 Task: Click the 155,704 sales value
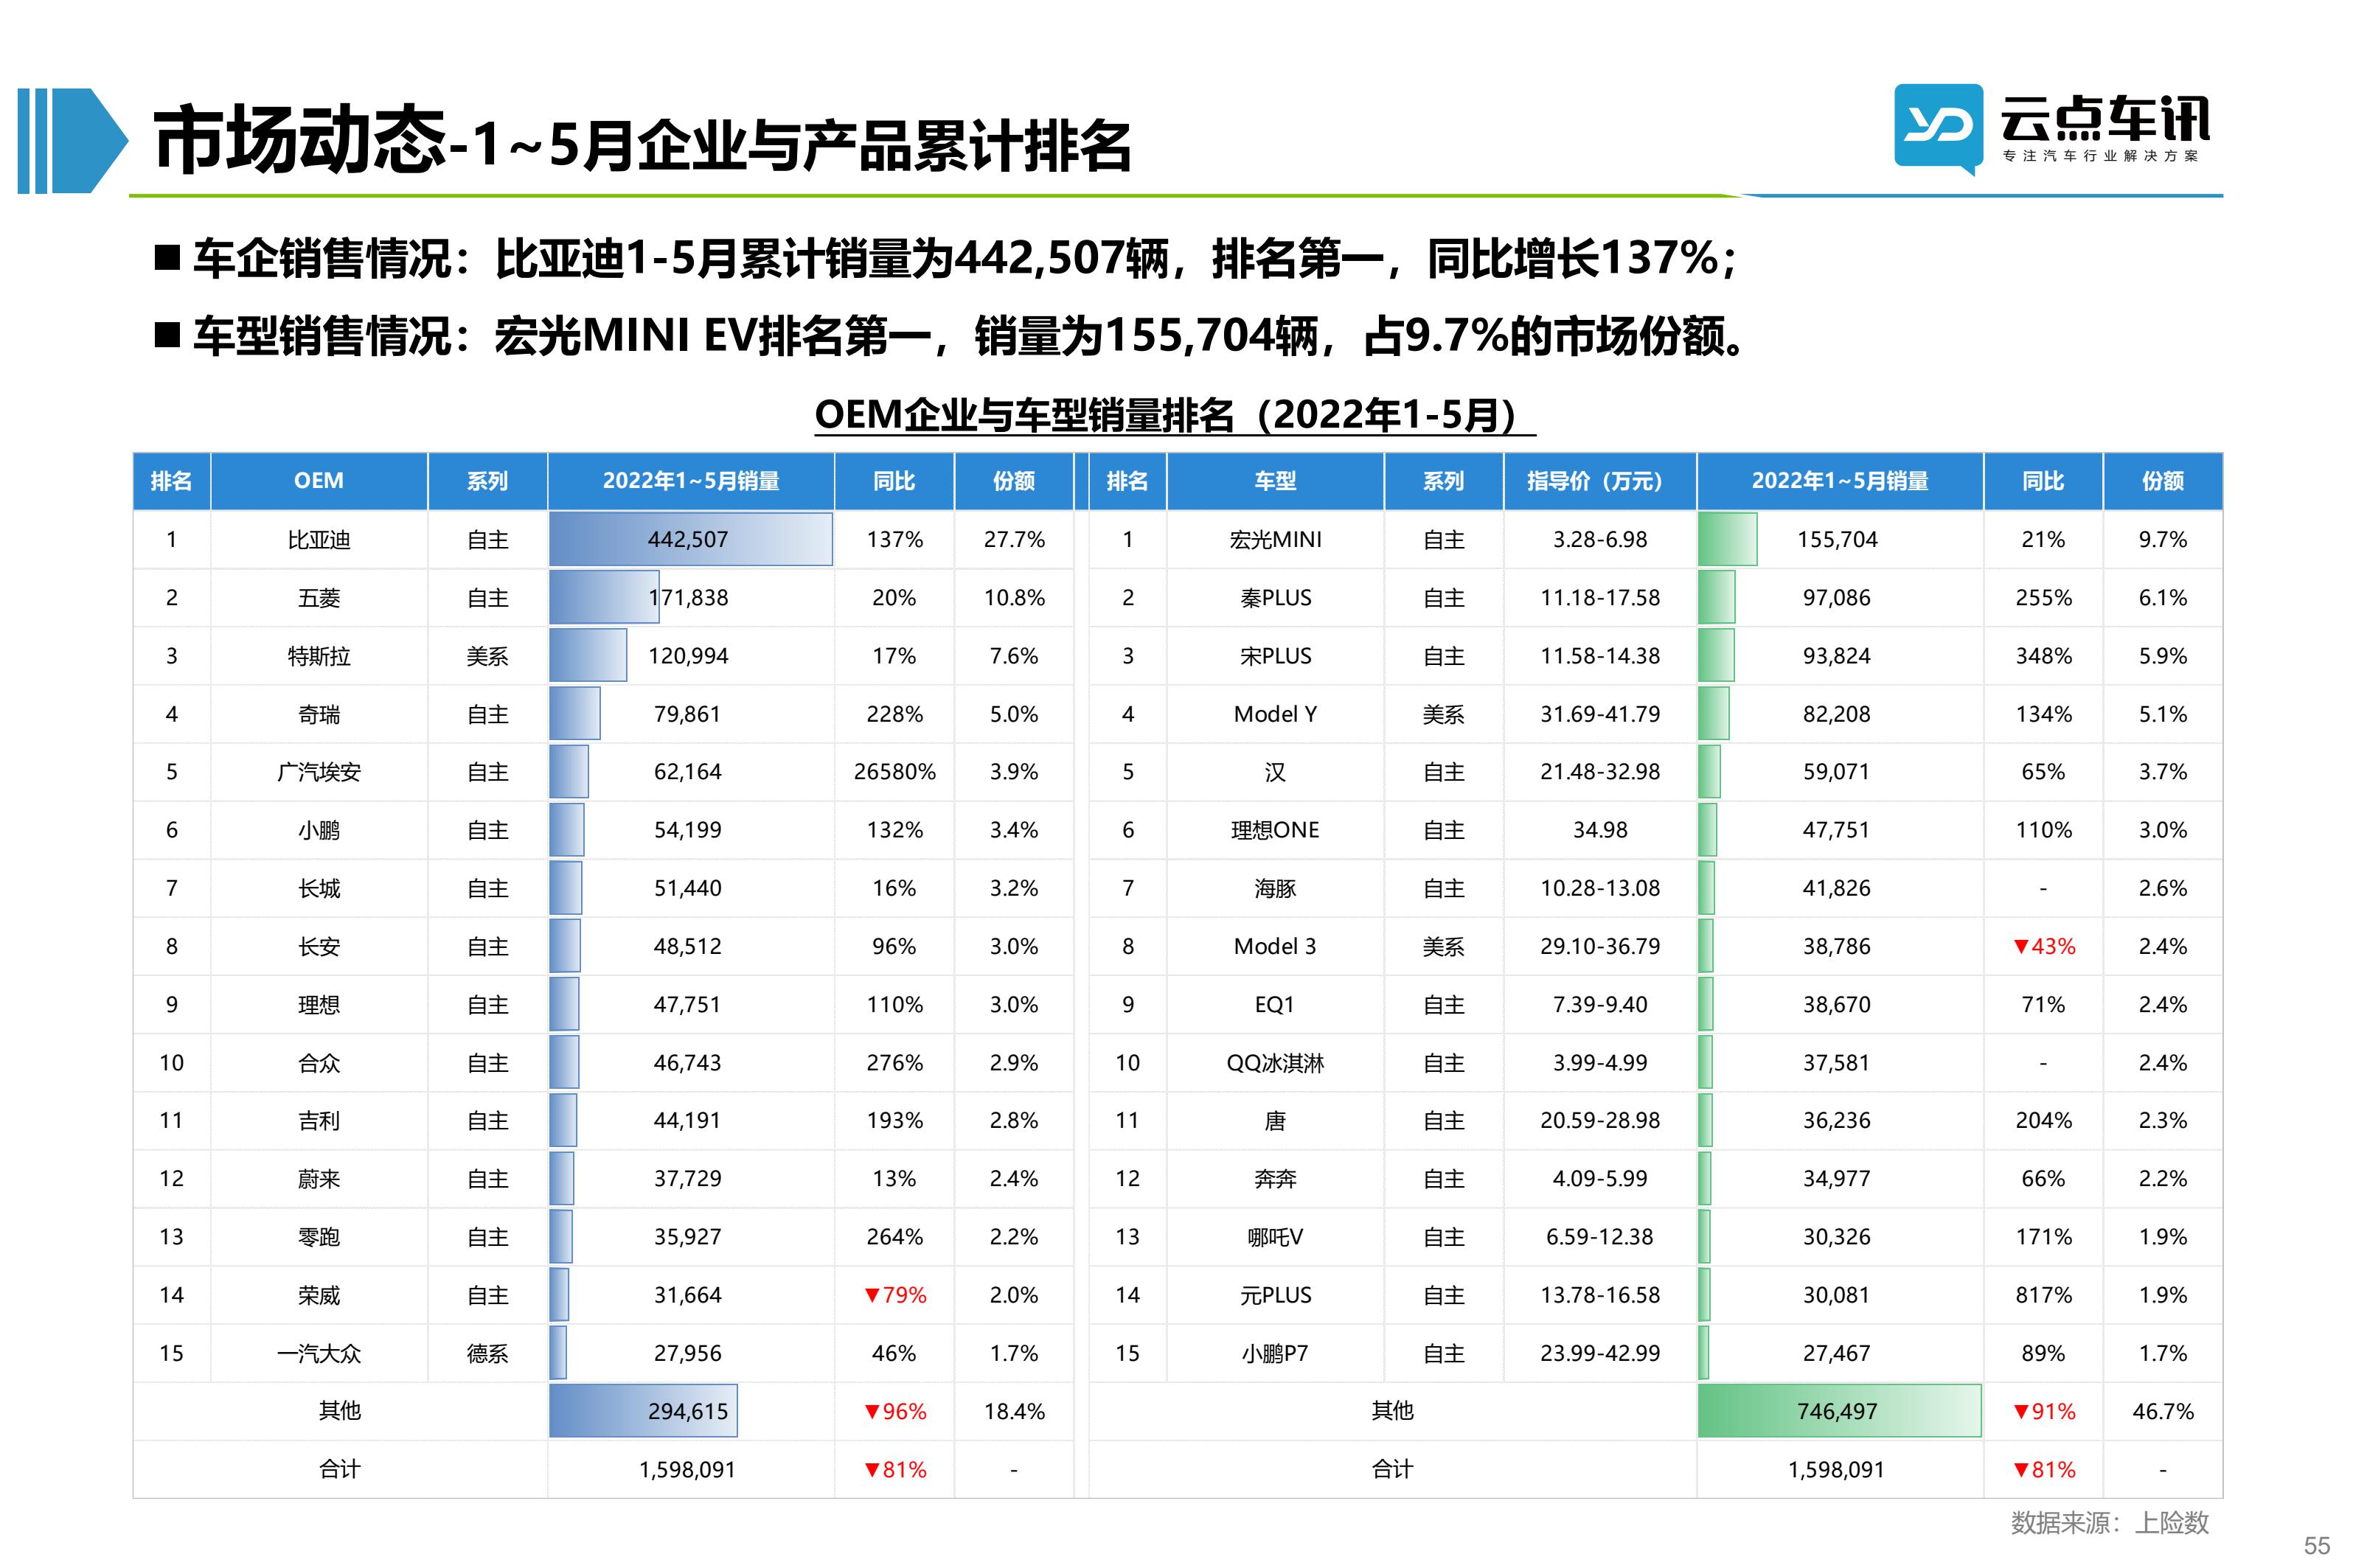click(1837, 540)
